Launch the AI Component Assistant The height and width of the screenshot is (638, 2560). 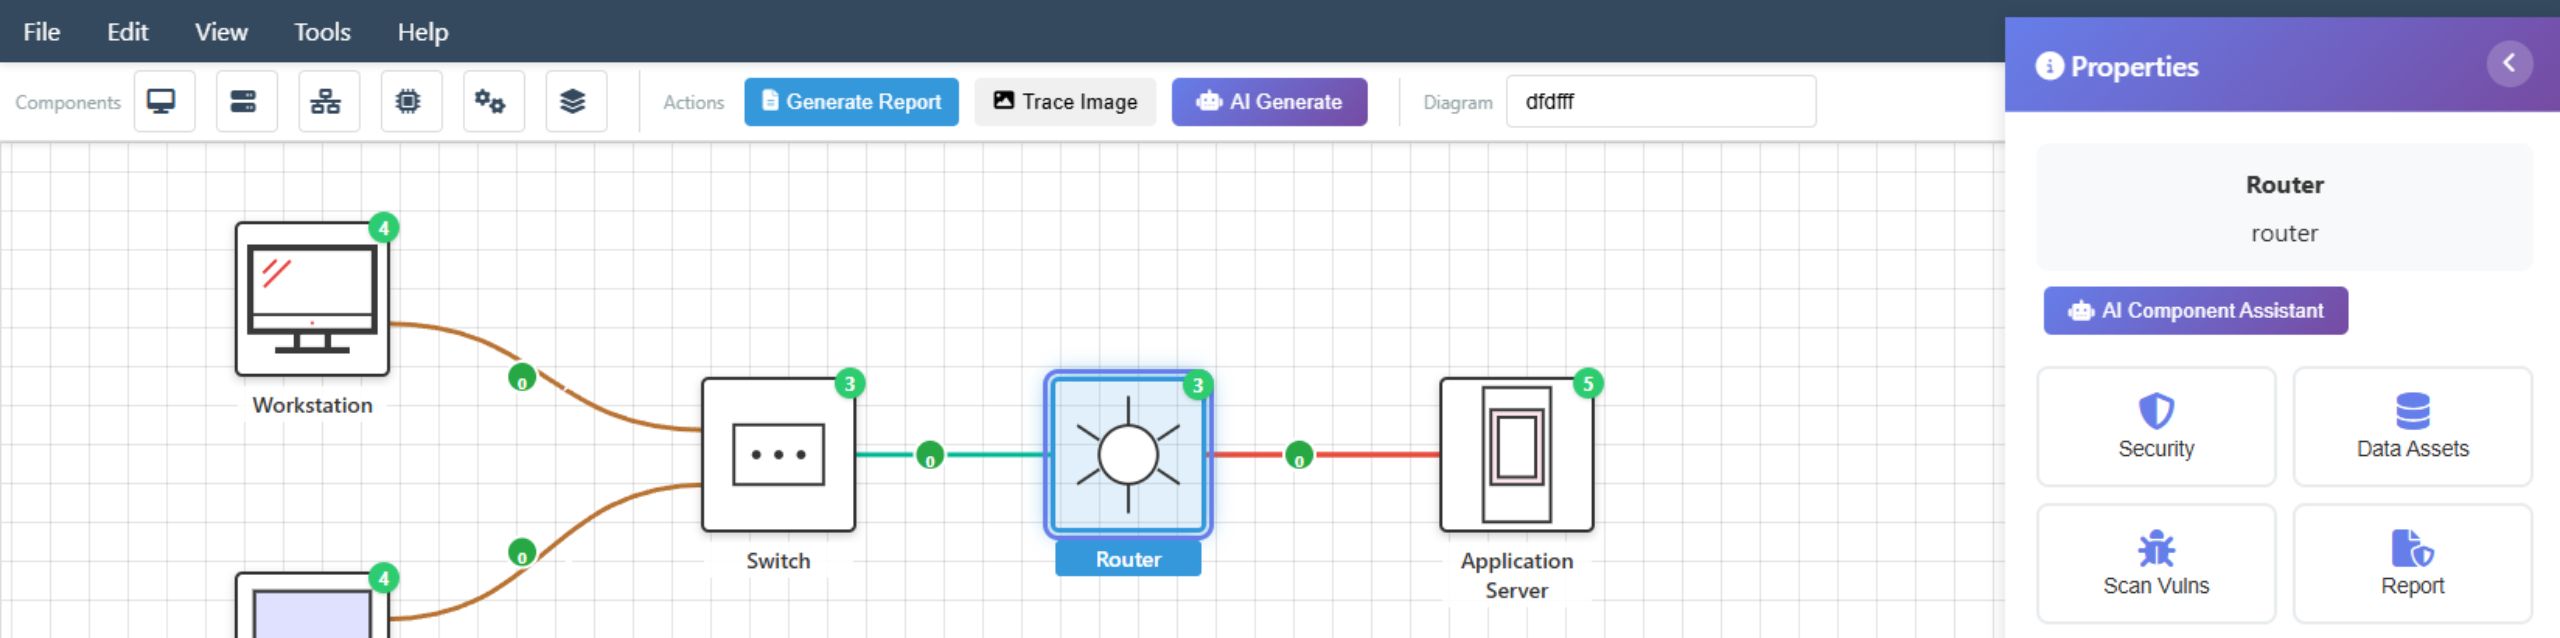pos(2195,311)
